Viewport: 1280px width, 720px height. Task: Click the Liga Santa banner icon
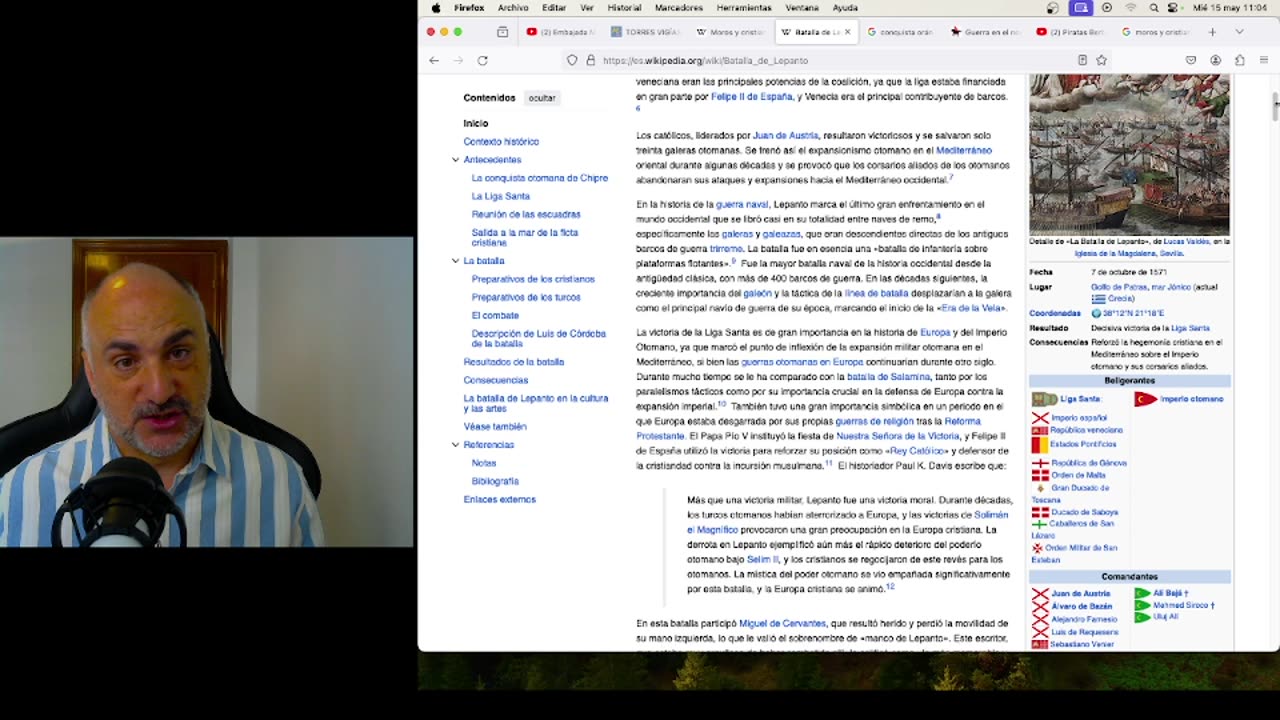click(x=1044, y=399)
